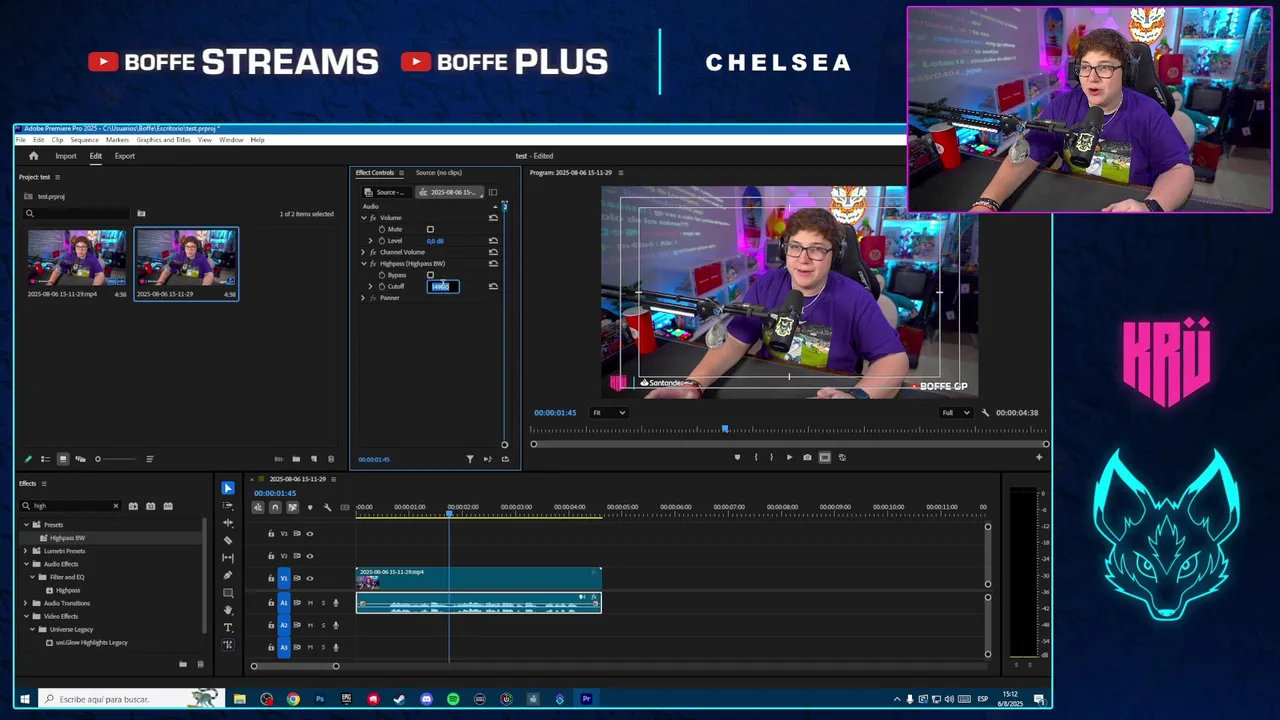1280x720 pixels.
Task: Mute audio track A1
Action: [309, 603]
